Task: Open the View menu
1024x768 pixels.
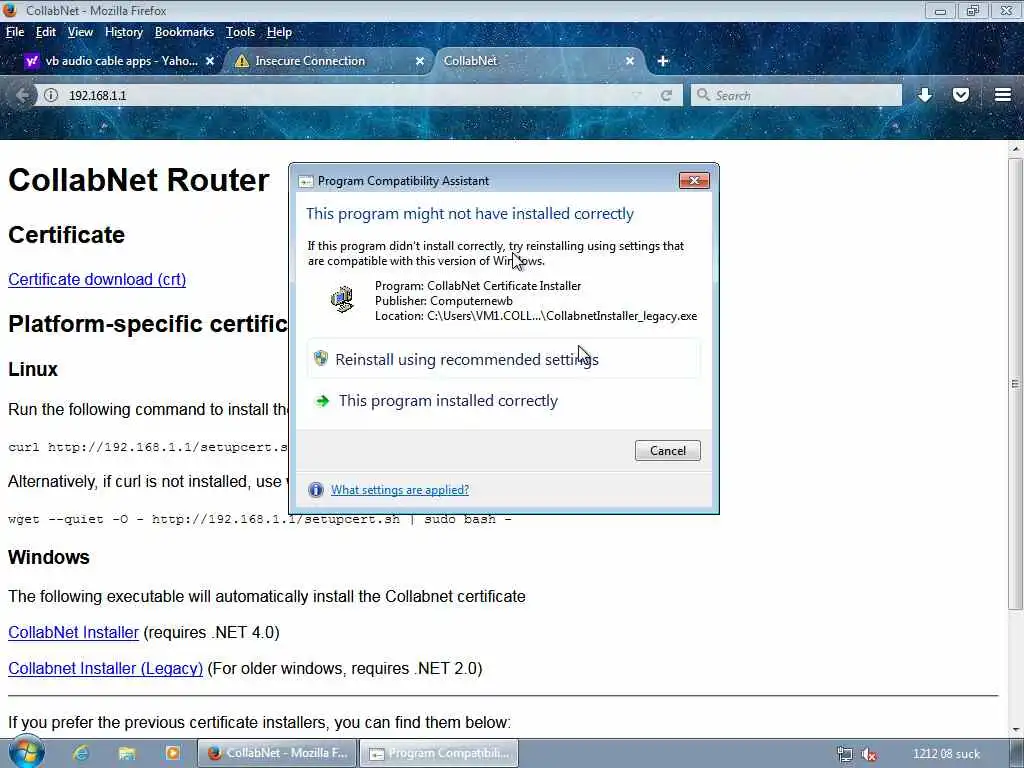Action: (x=80, y=32)
